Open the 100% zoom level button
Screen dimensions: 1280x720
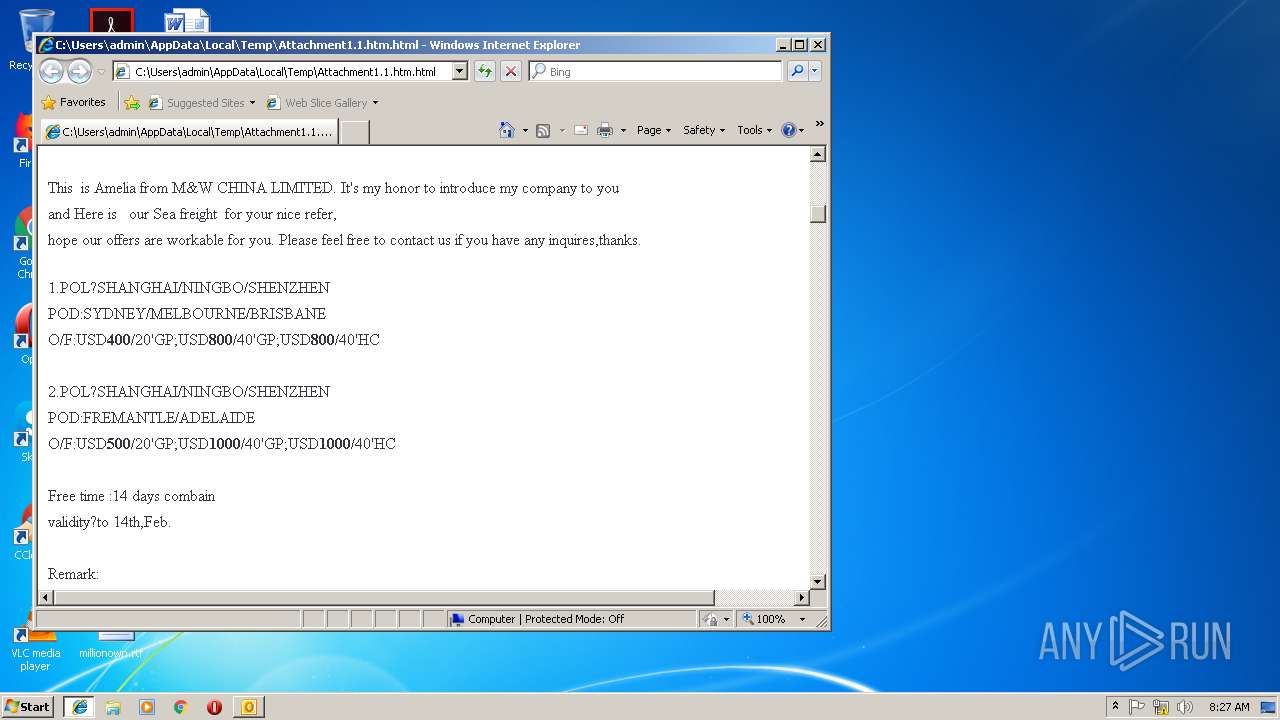coord(764,619)
